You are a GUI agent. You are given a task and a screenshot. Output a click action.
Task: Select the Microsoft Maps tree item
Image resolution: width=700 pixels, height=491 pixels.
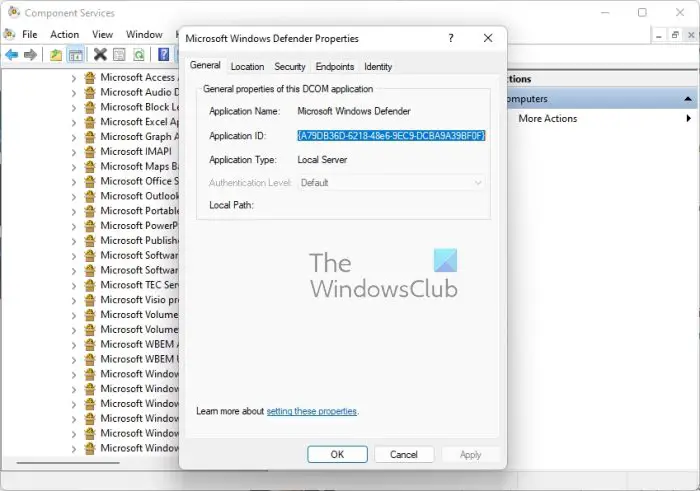click(139, 166)
